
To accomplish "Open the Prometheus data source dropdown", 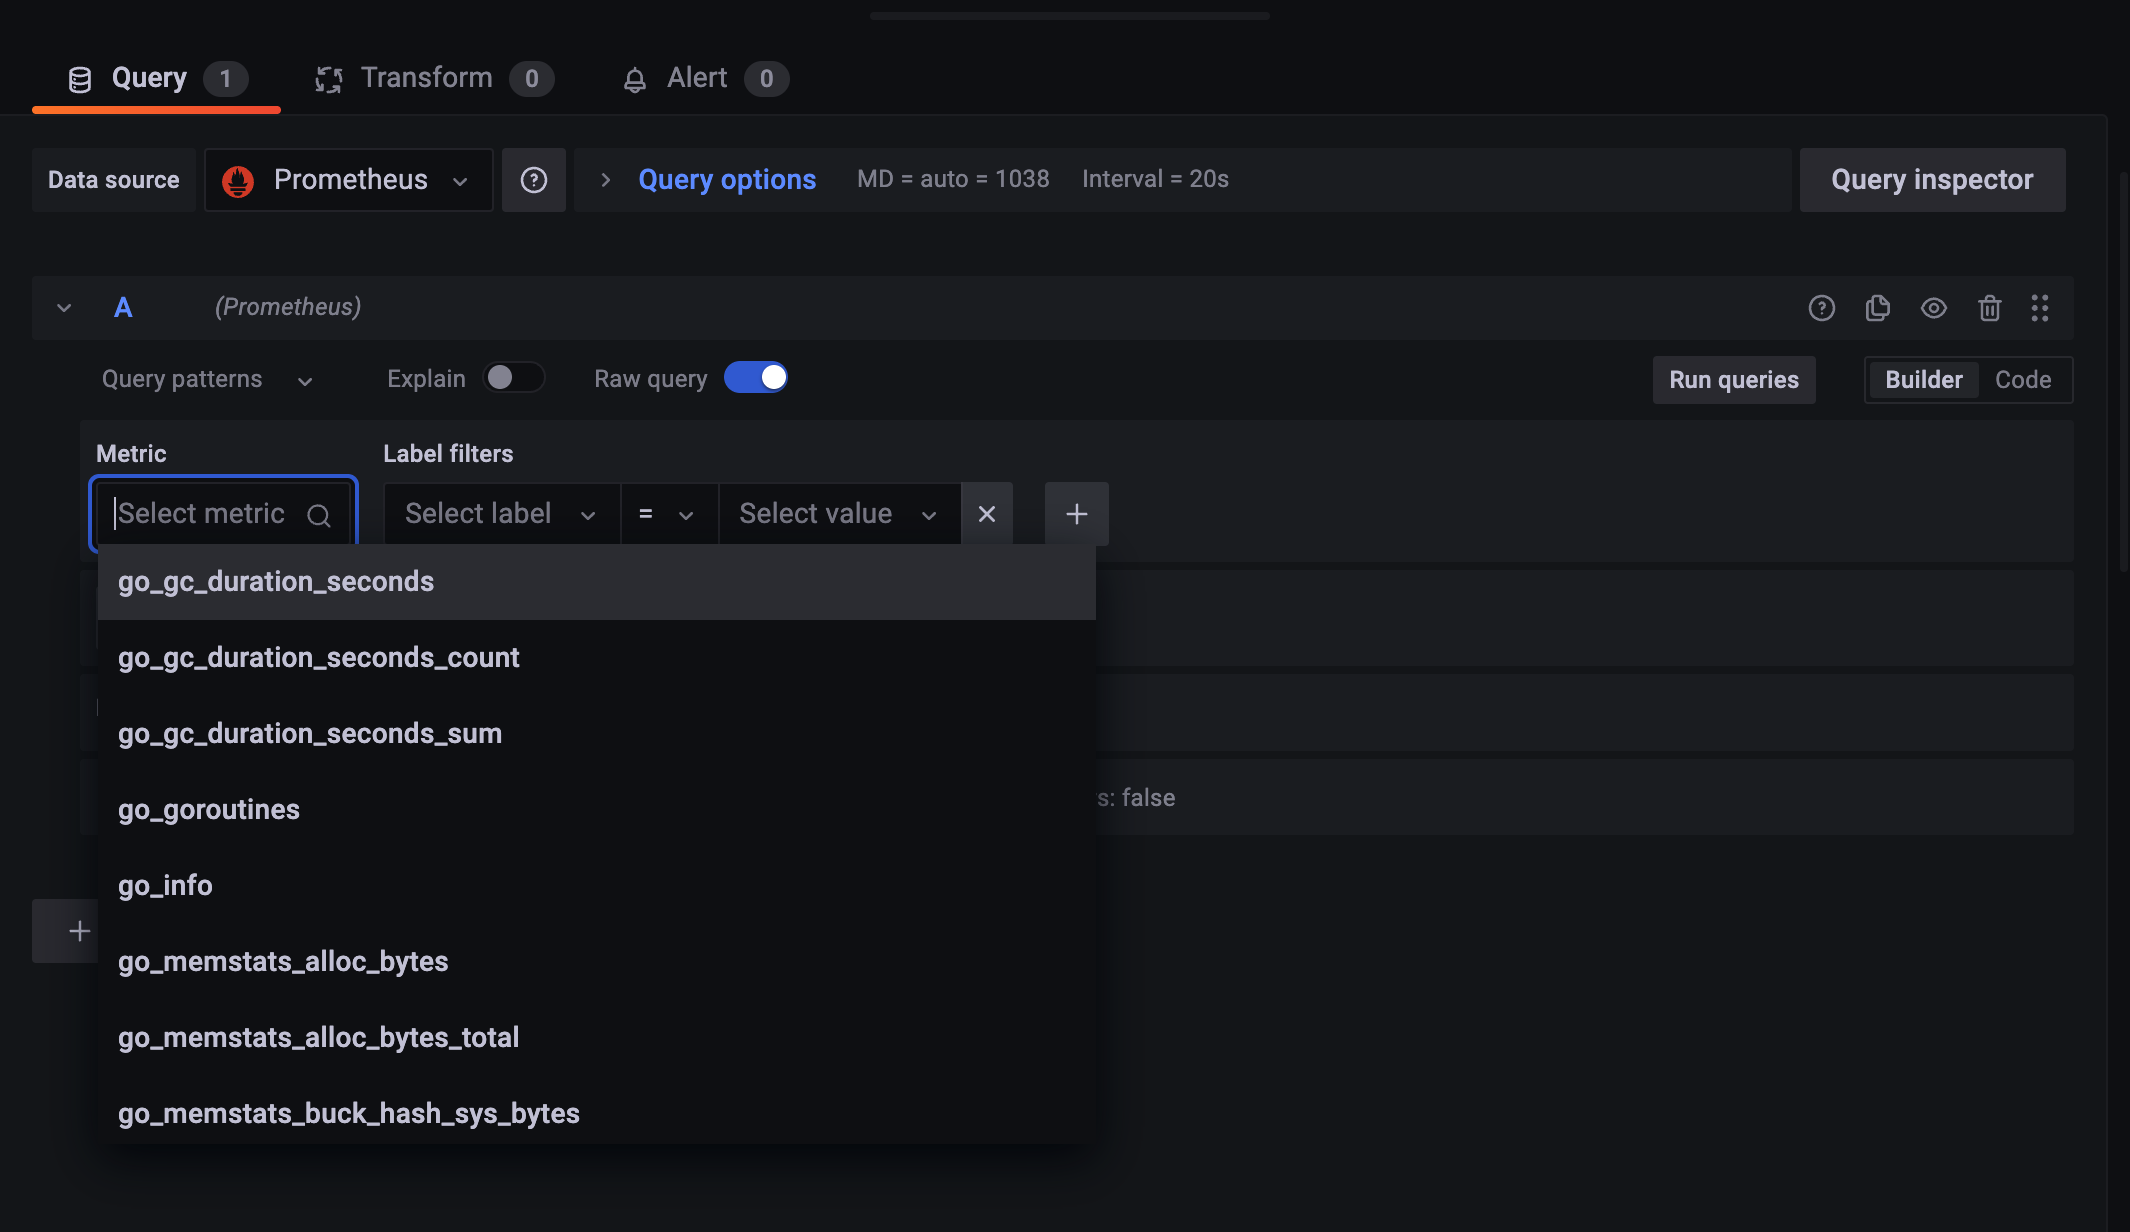I will (x=349, y=180).
